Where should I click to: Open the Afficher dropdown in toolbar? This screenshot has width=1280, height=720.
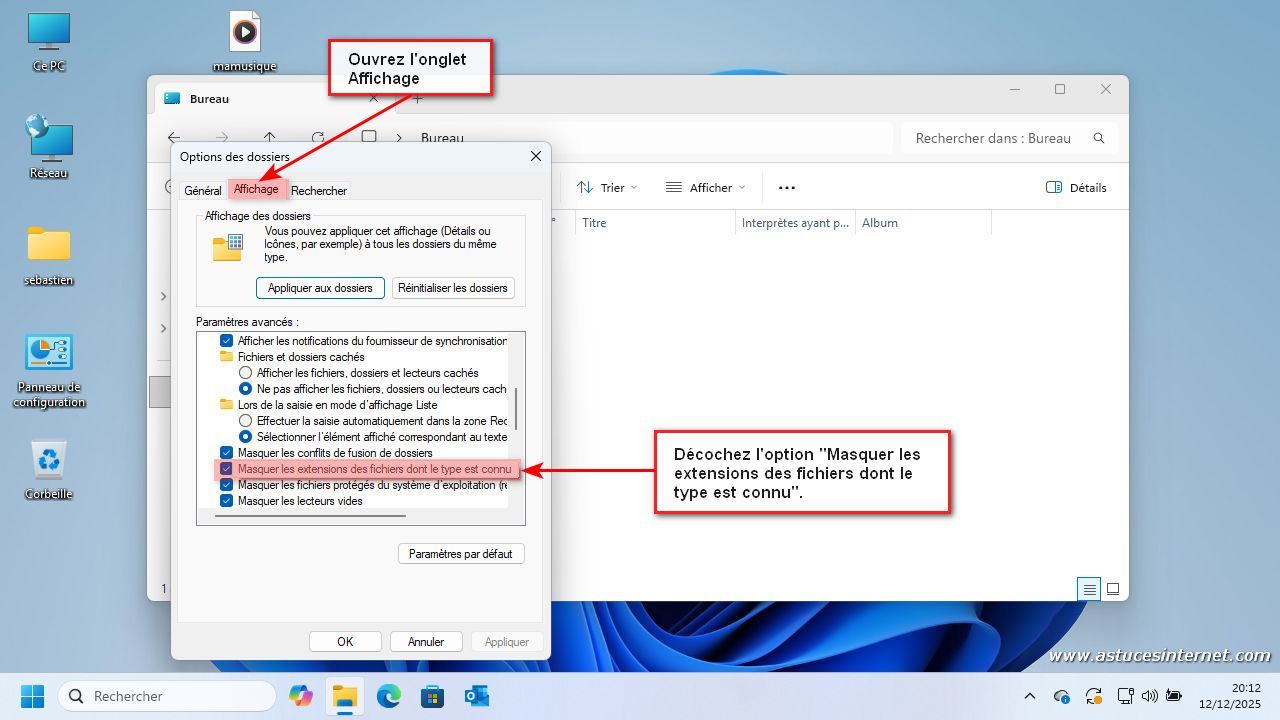pyautogui.click(x=705, y=187)
